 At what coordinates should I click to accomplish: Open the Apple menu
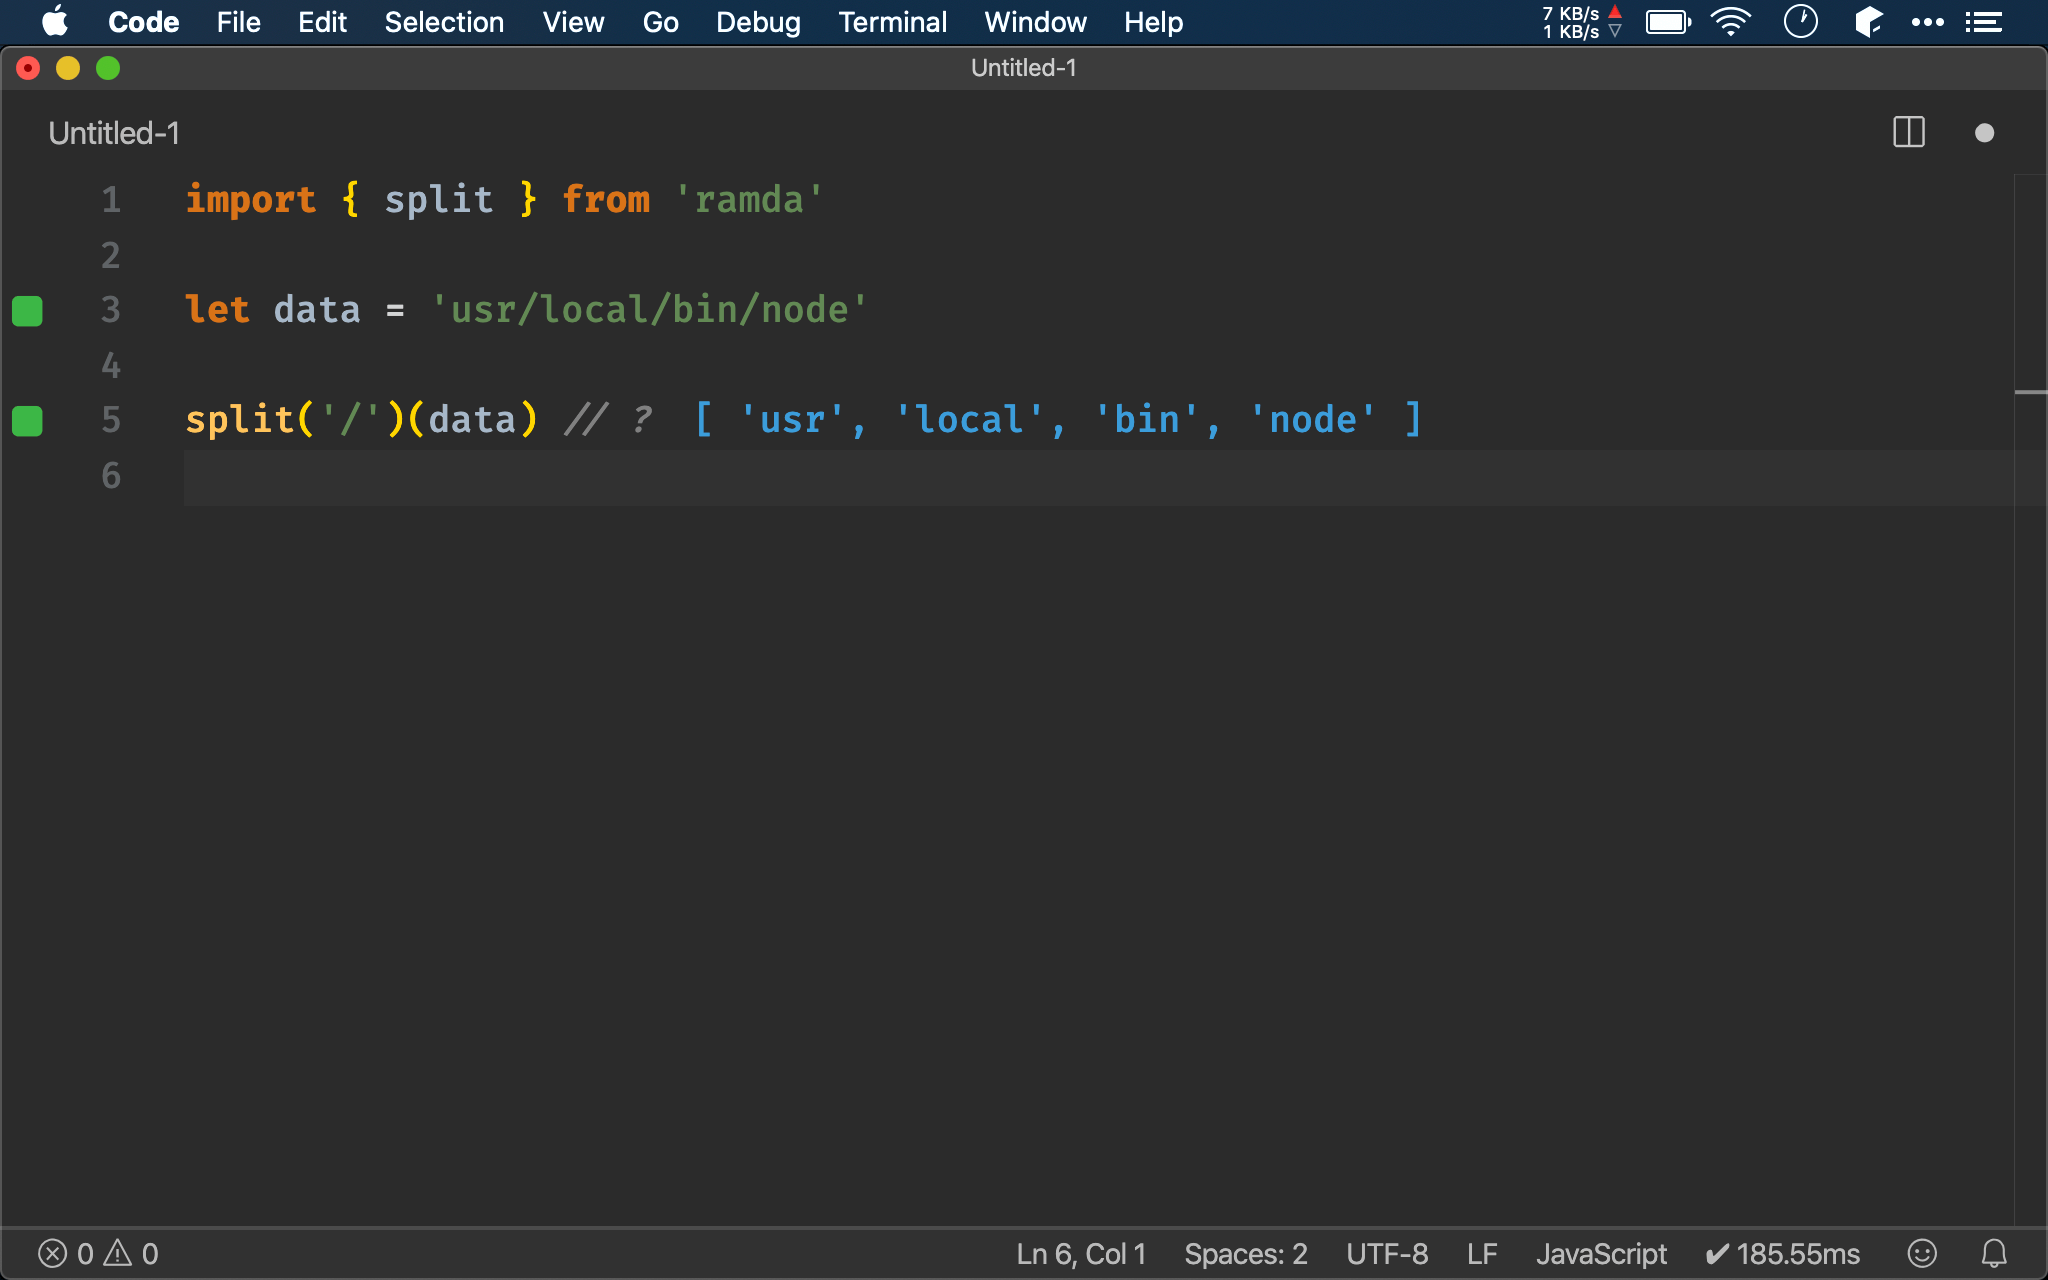pyautogui.click(x=55, y=22)
